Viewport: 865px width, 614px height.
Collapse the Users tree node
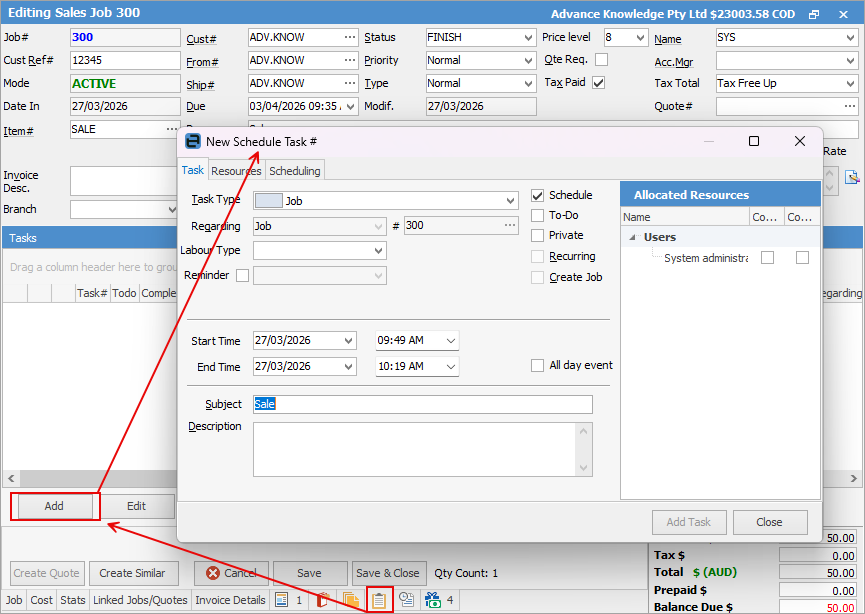[632, 238]
